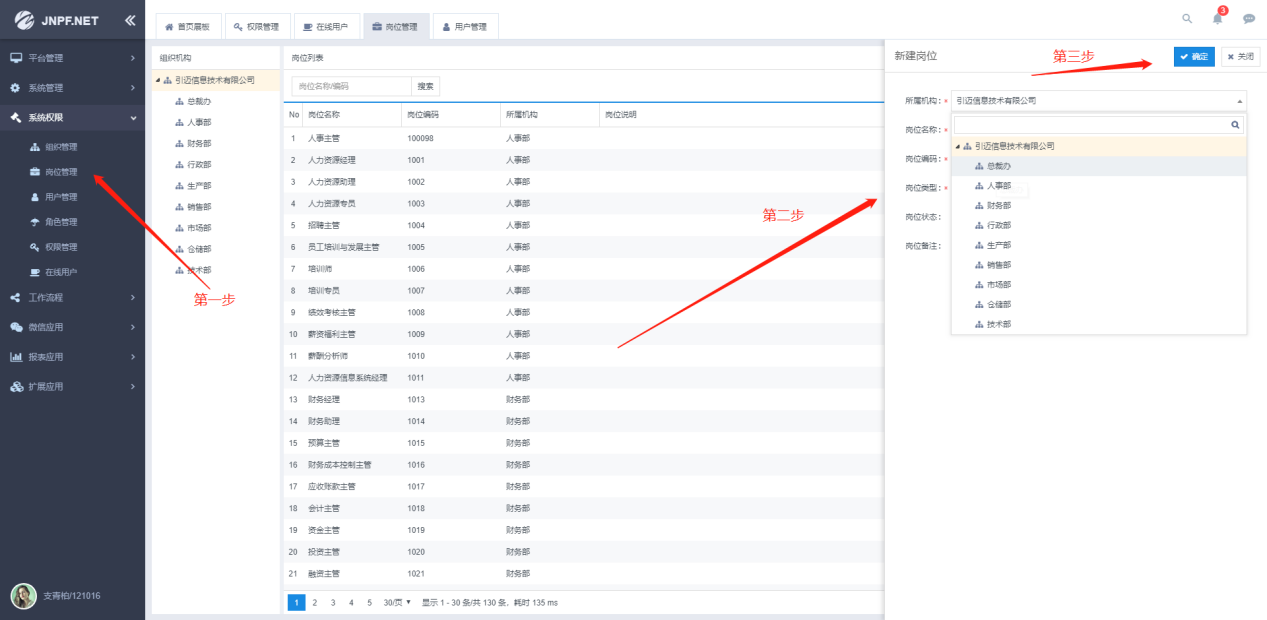1267x620 pixels.
Task: Expand the 系统管理 menu chevron
Action: (133, 88)
